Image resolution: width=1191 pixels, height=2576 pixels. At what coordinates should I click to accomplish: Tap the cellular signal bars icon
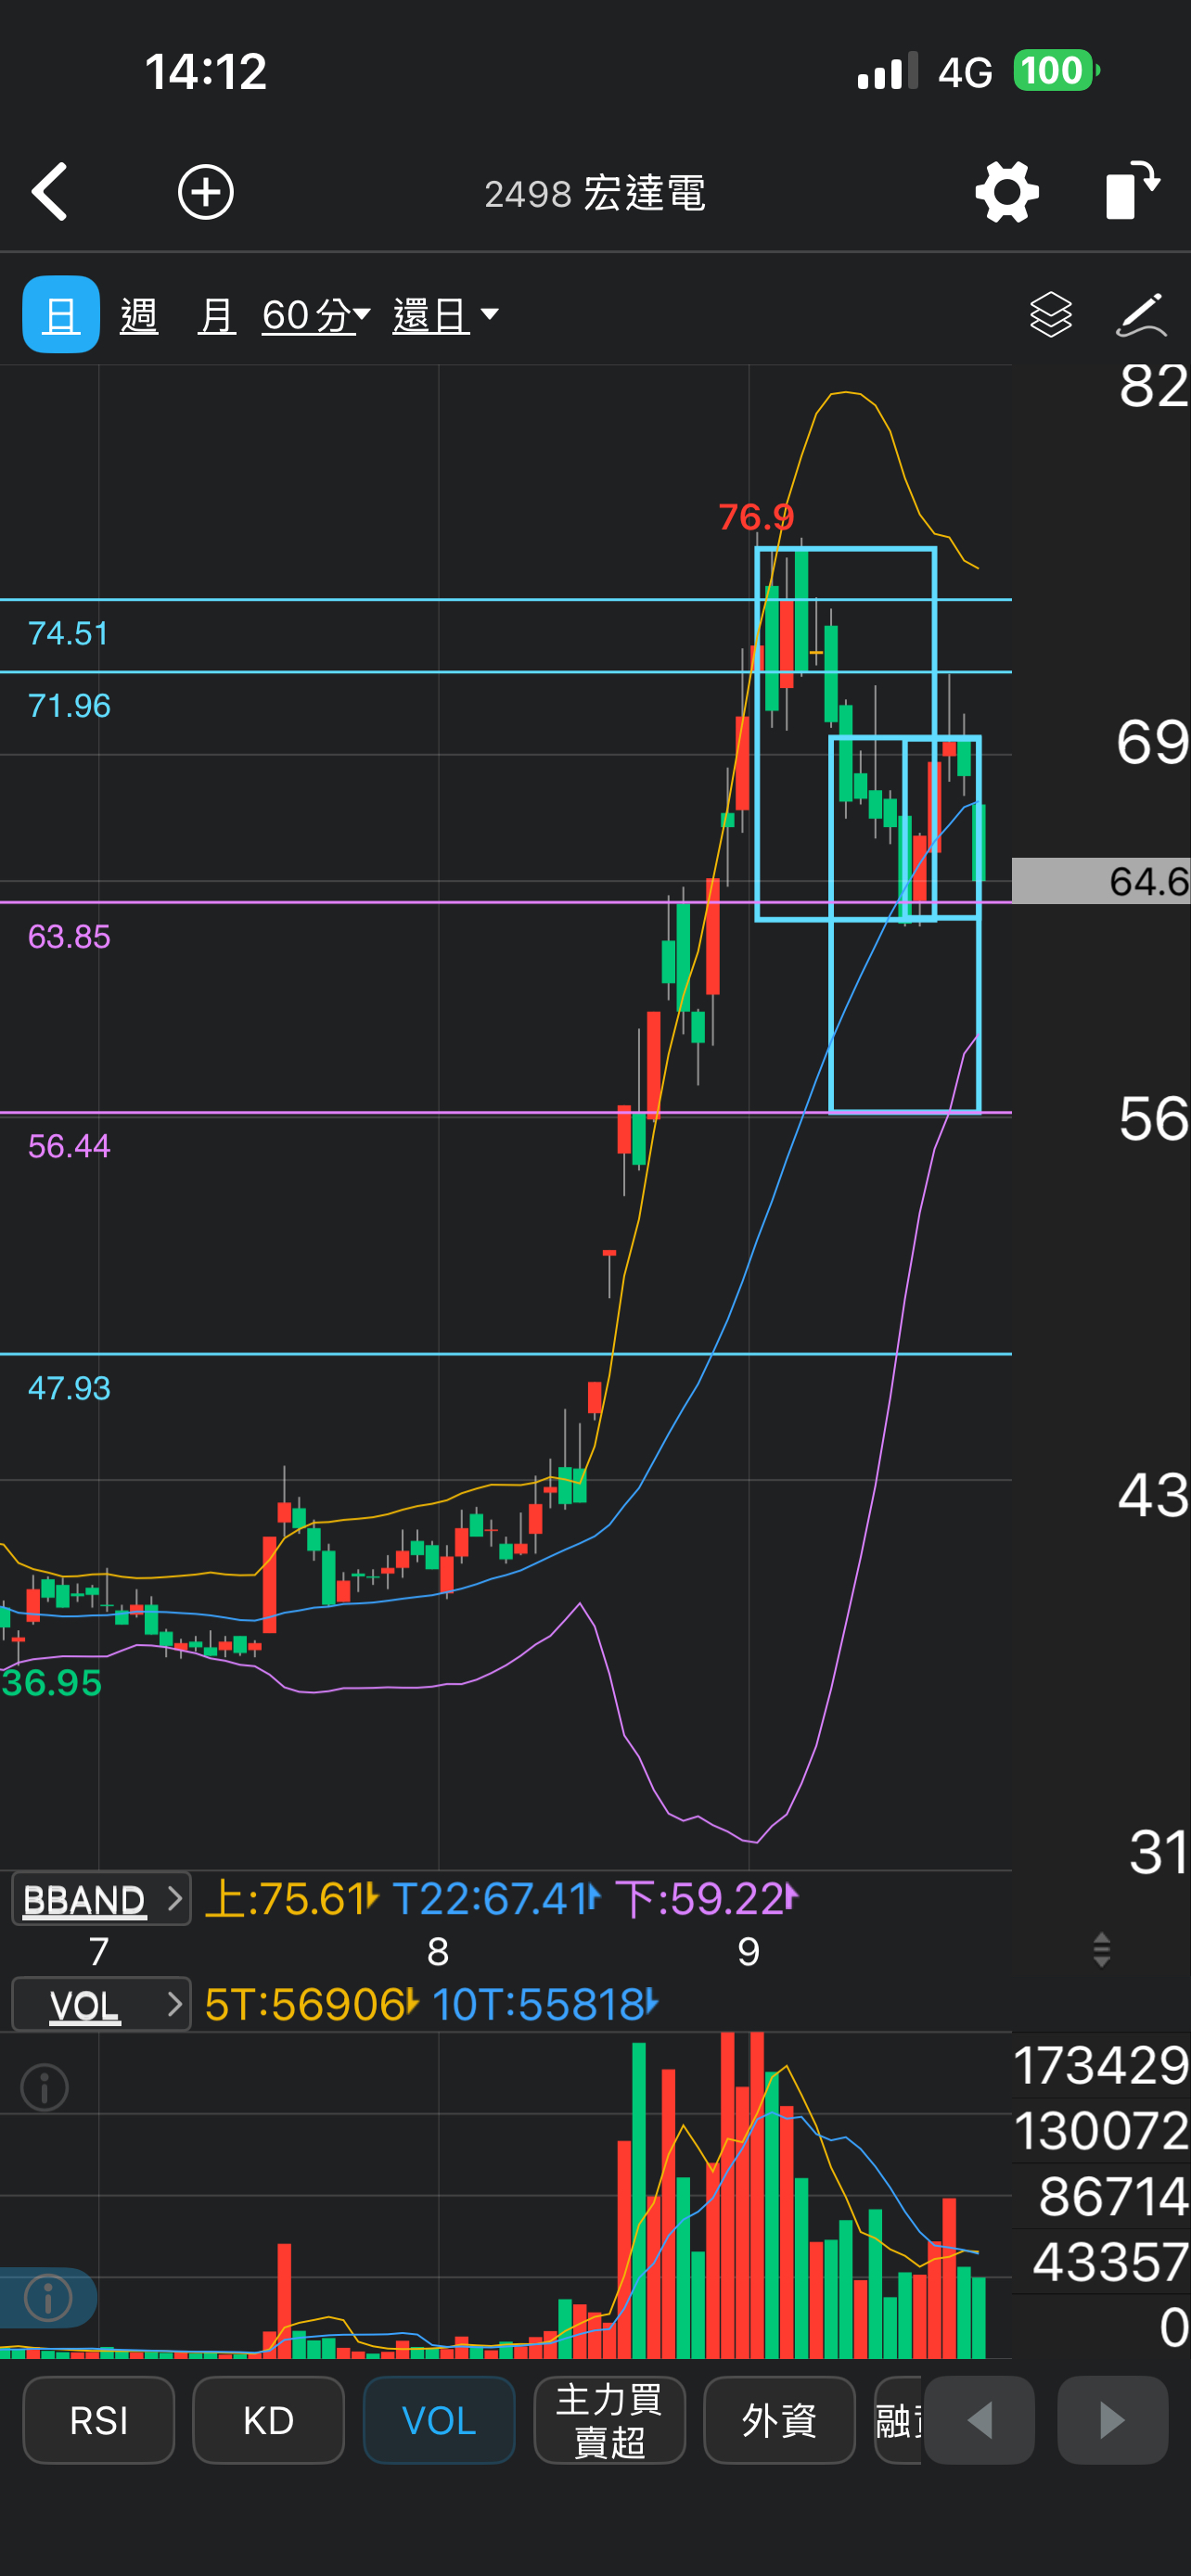coord(887,71)
